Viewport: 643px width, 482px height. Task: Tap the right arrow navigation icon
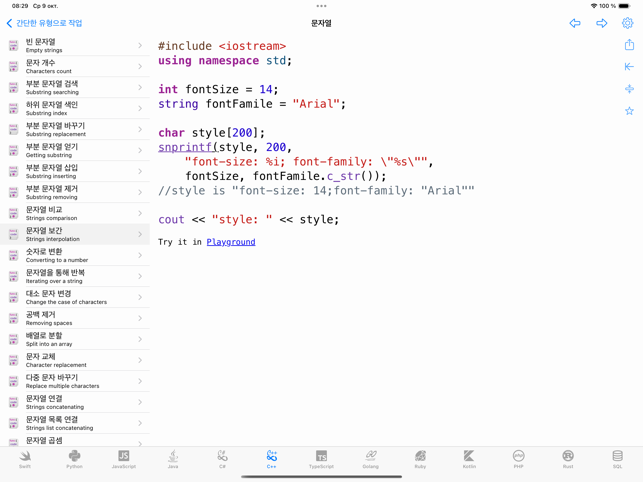[602, 23]
